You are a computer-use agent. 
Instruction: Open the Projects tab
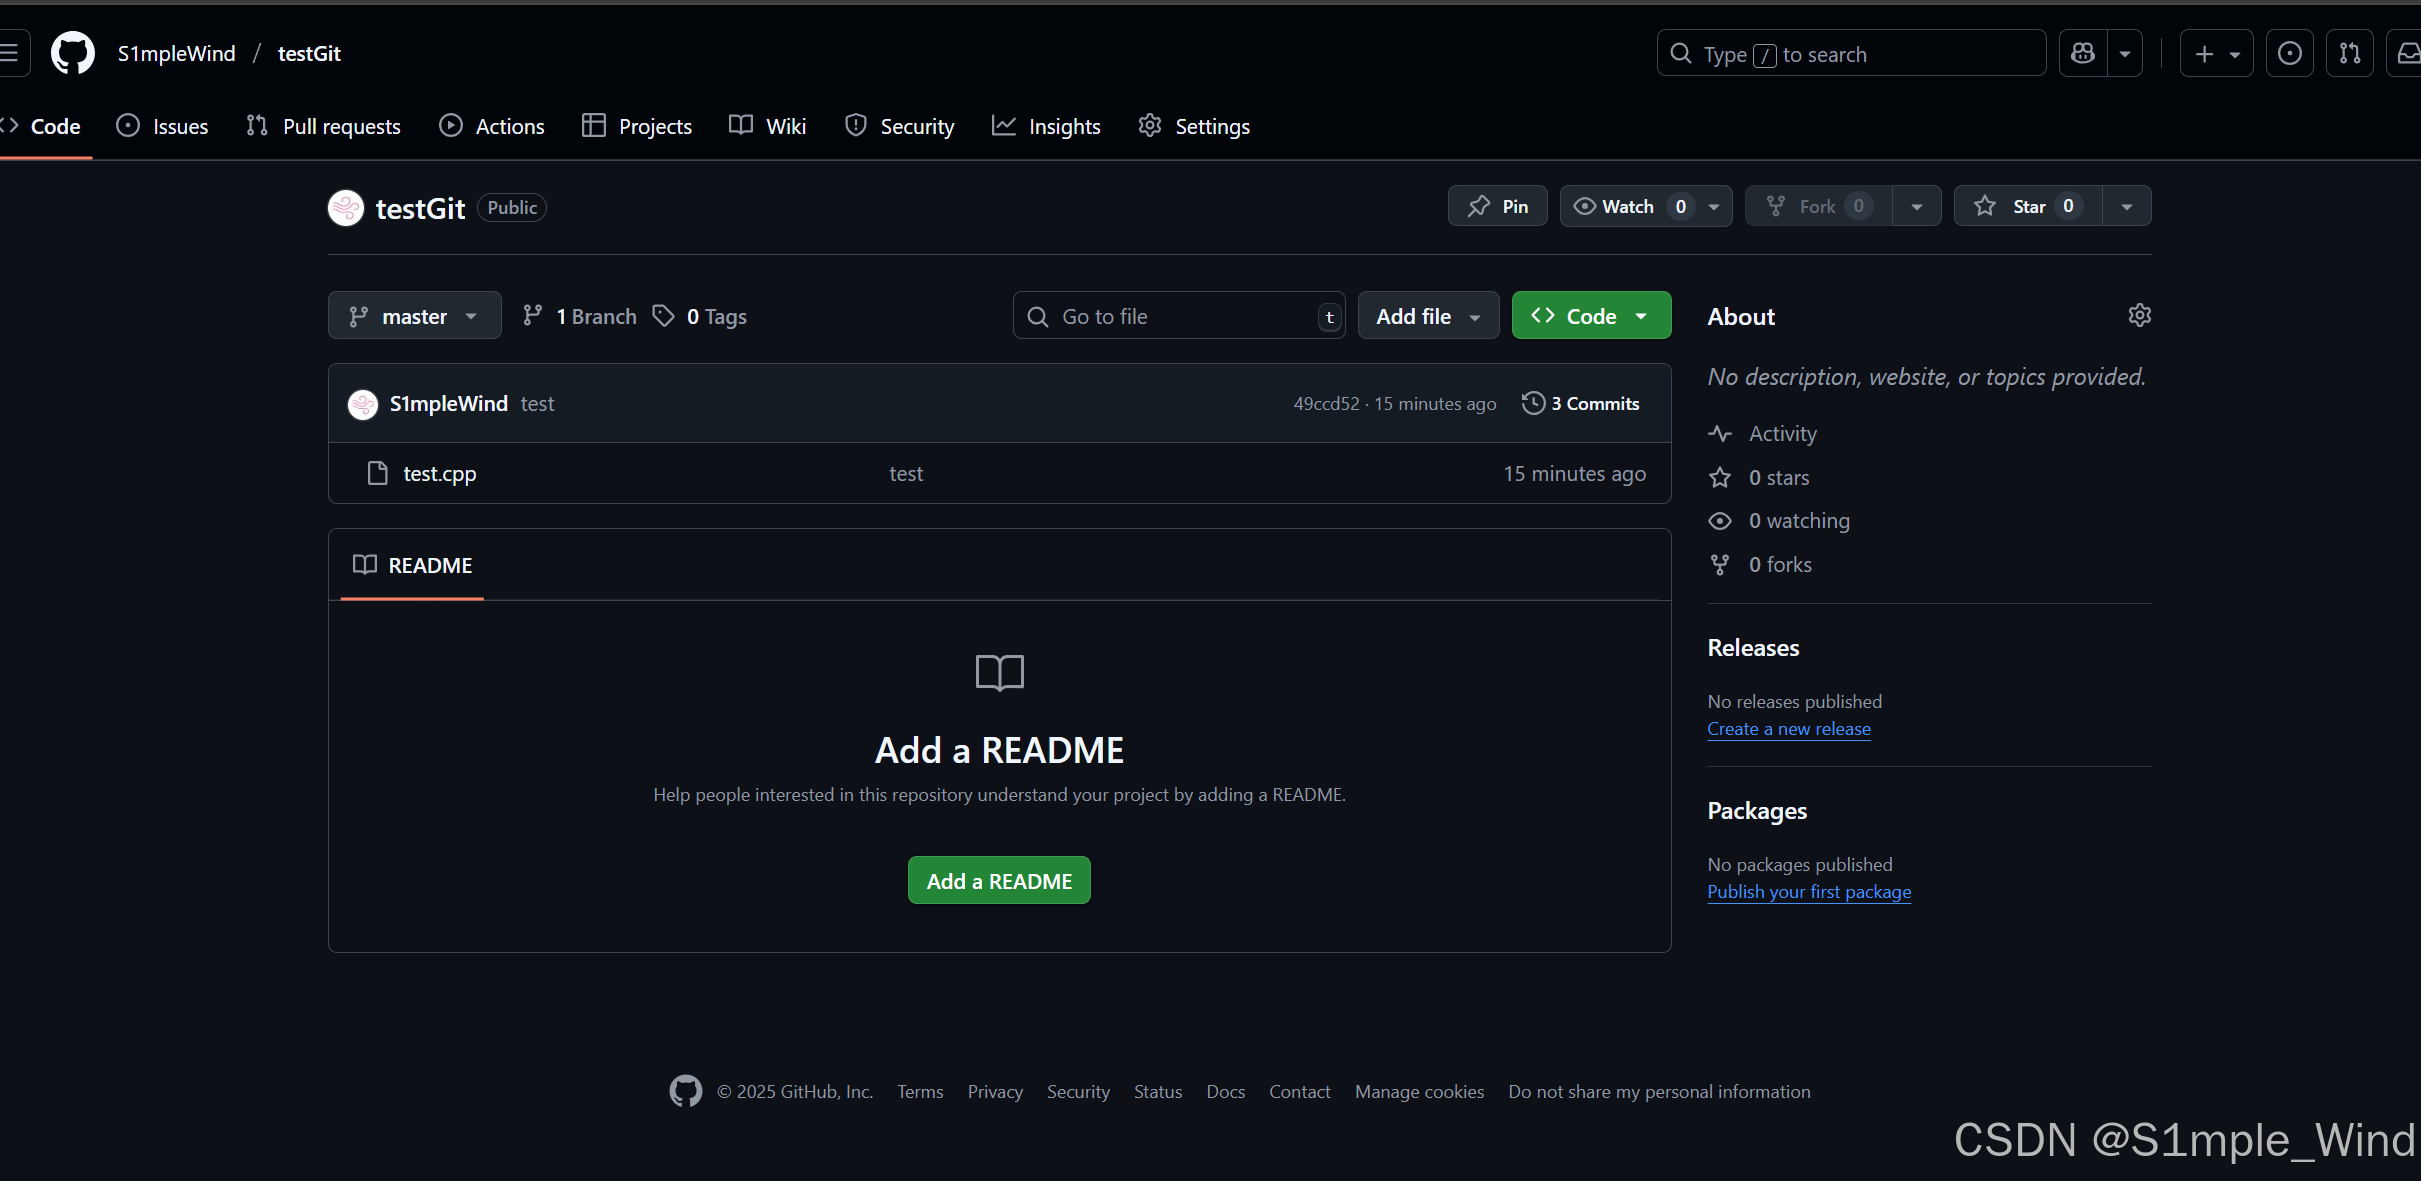coord(637,126)
